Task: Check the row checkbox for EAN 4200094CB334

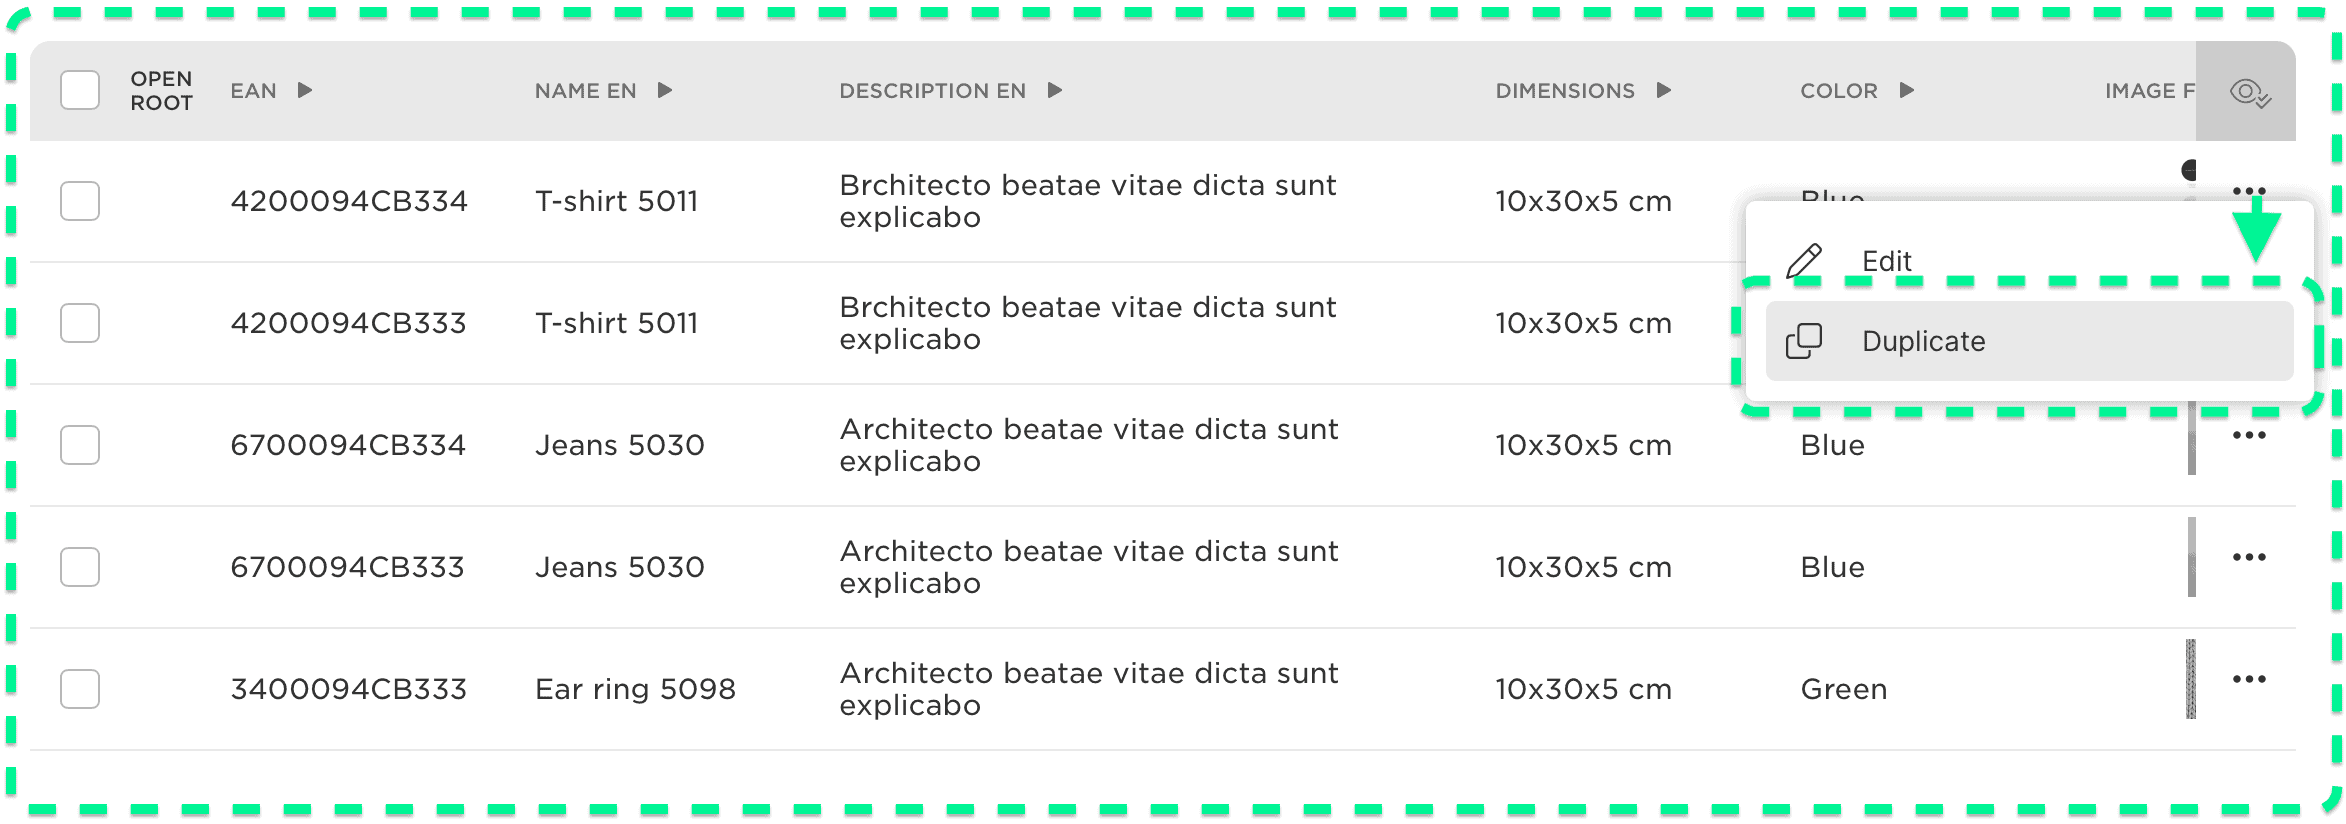Action: pos(80,201)
